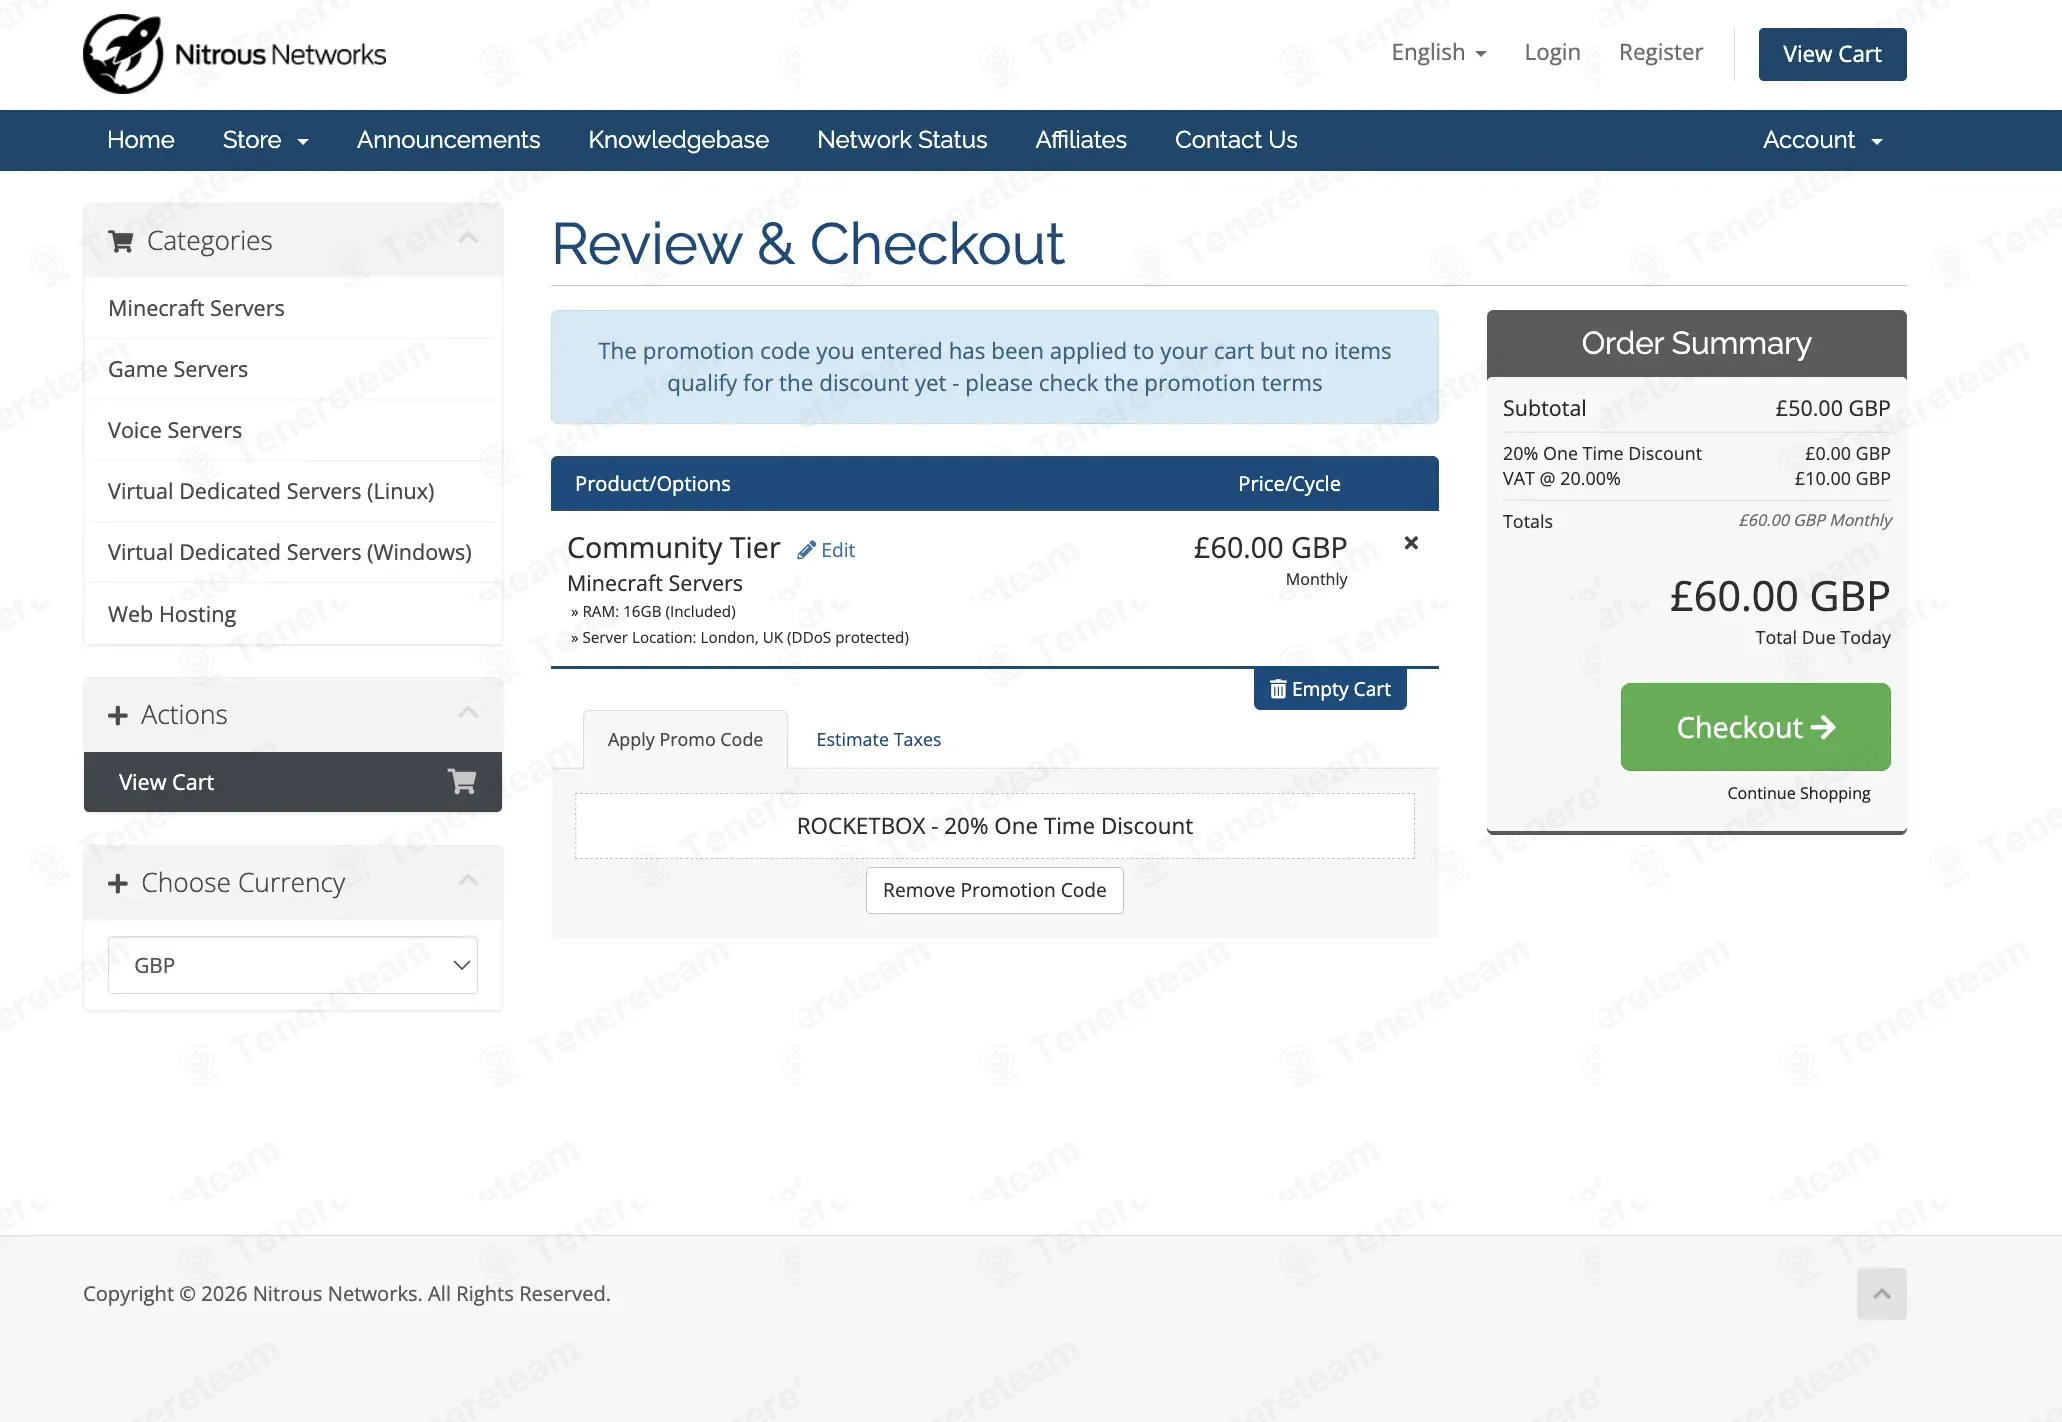Click the promotion notice message banner

click(x=994, y=367)
